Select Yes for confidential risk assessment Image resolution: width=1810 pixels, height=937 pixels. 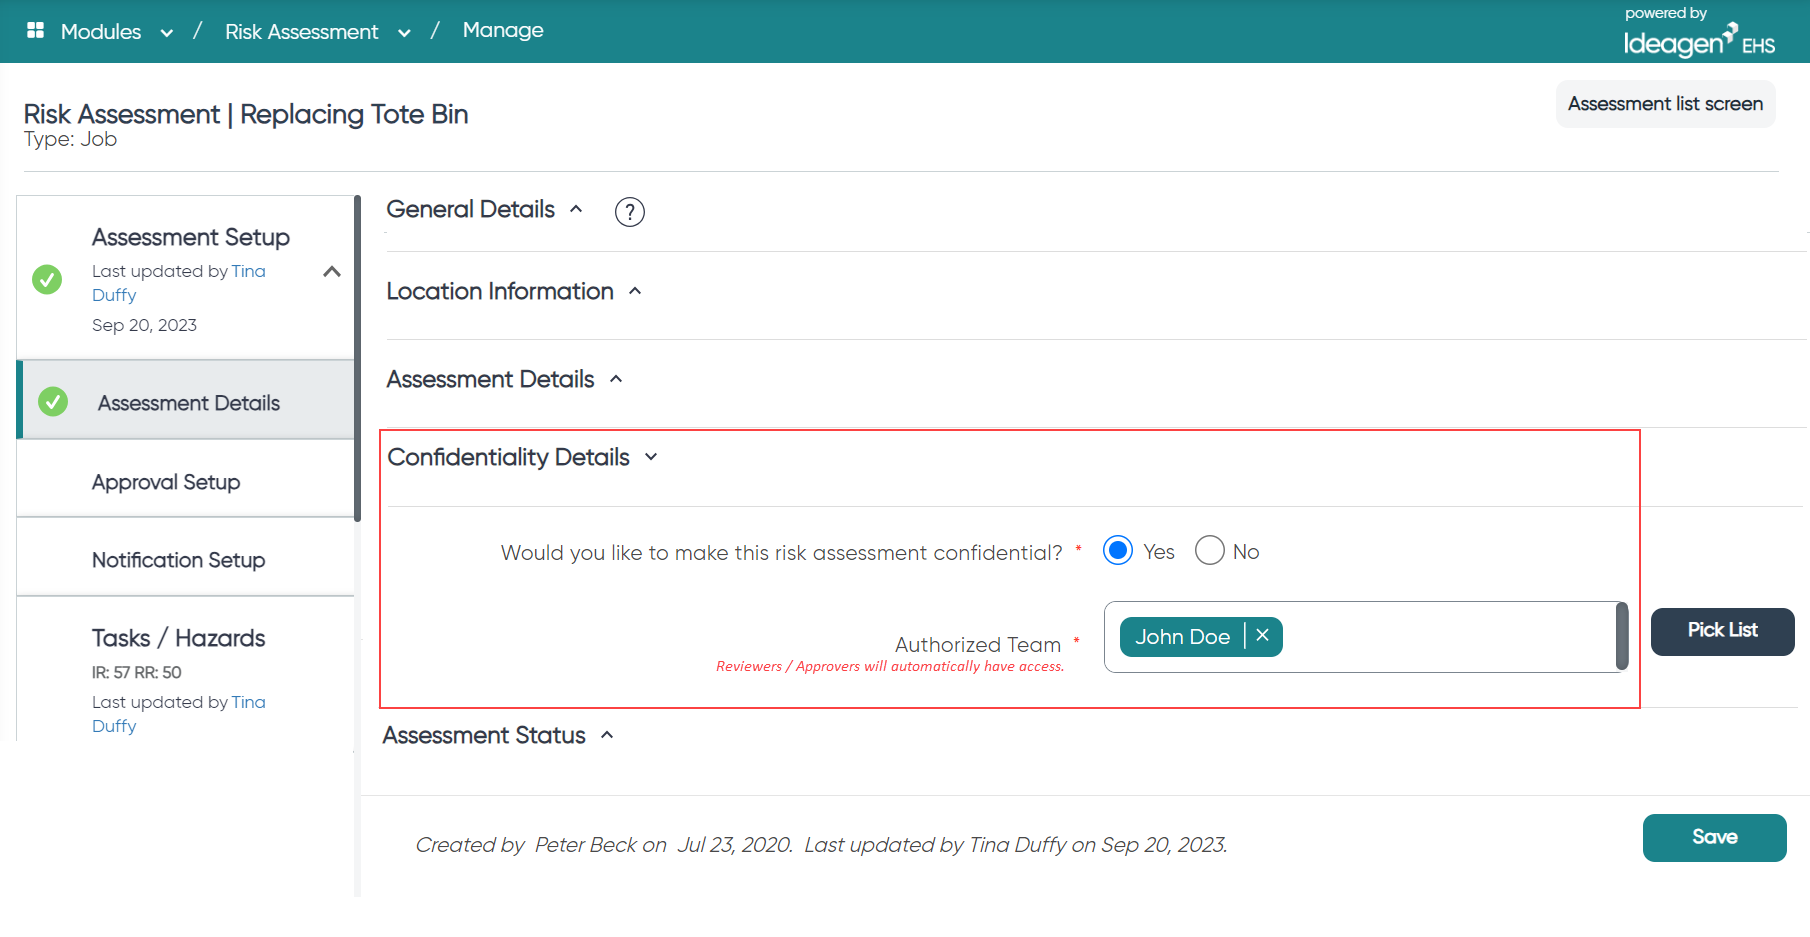pyautogui.click(x=1118, y=550)
